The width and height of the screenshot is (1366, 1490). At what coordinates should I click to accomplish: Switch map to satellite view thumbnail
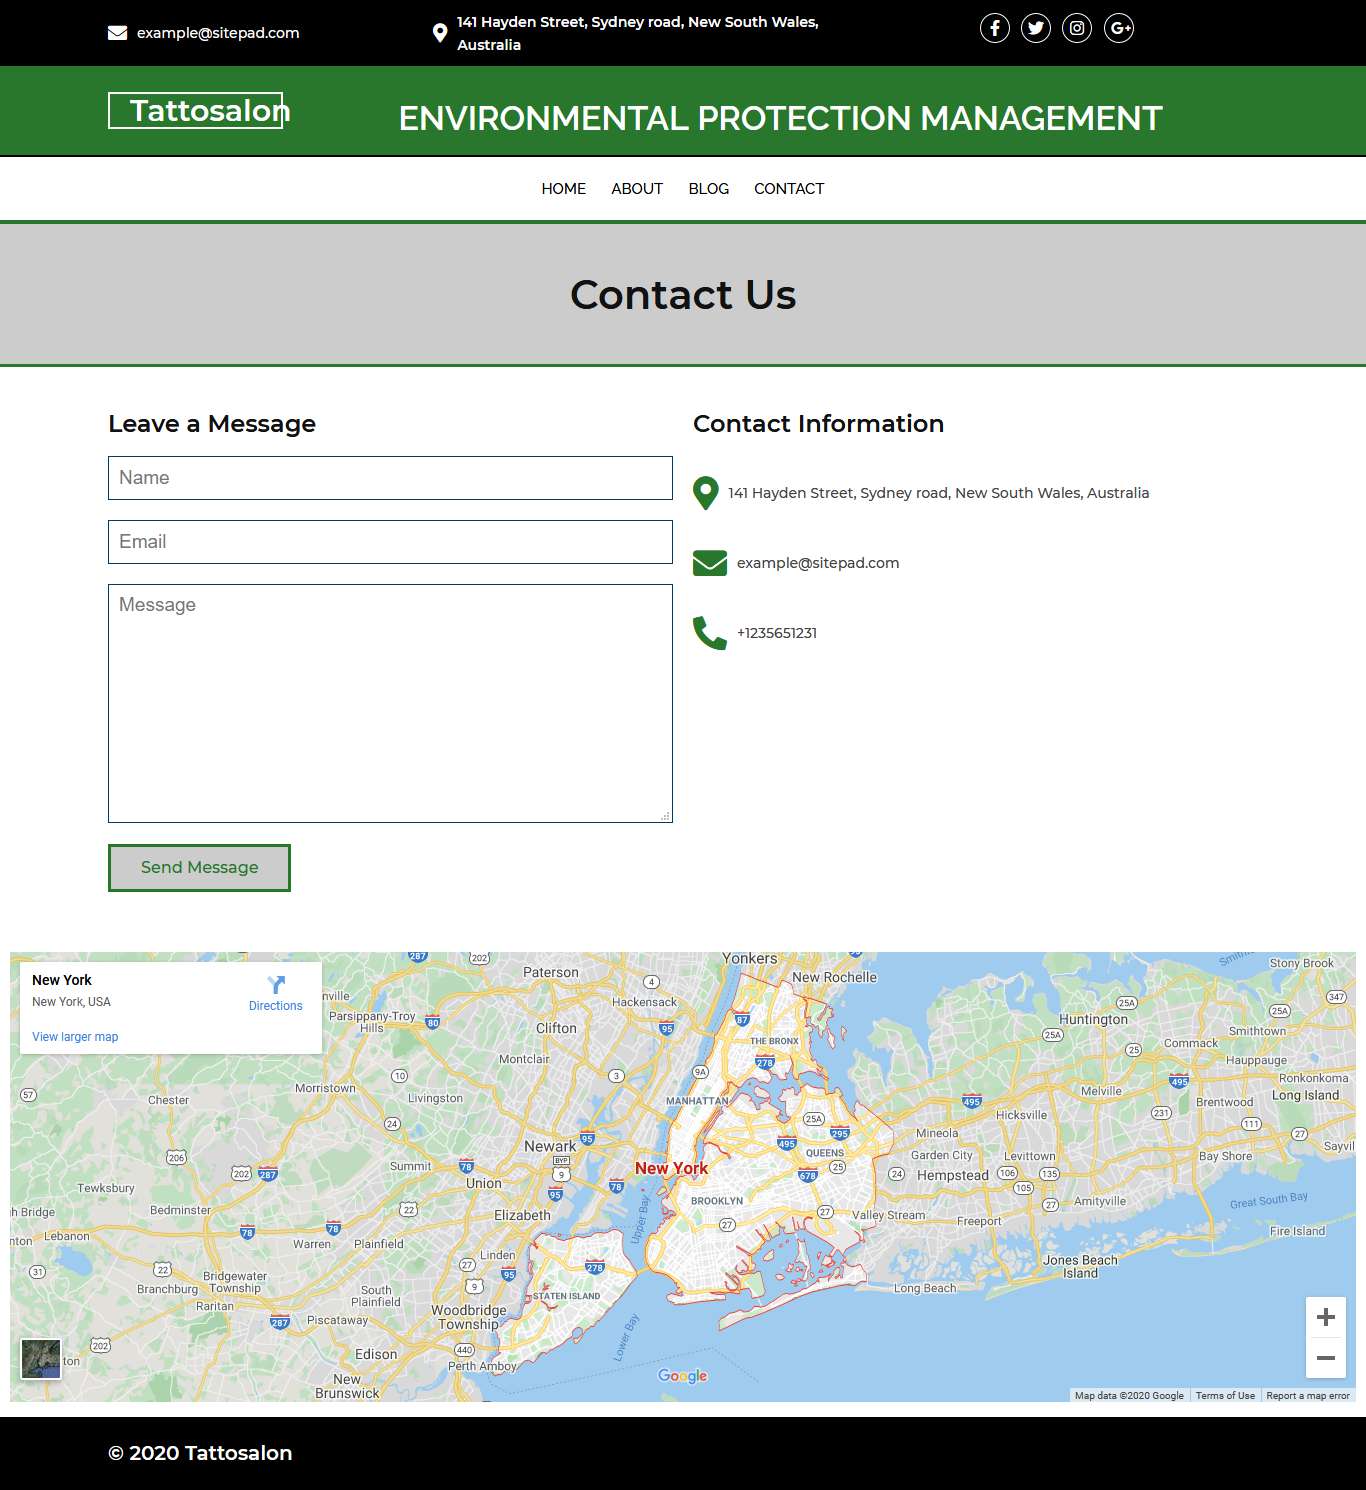(x=41, y=1359)
